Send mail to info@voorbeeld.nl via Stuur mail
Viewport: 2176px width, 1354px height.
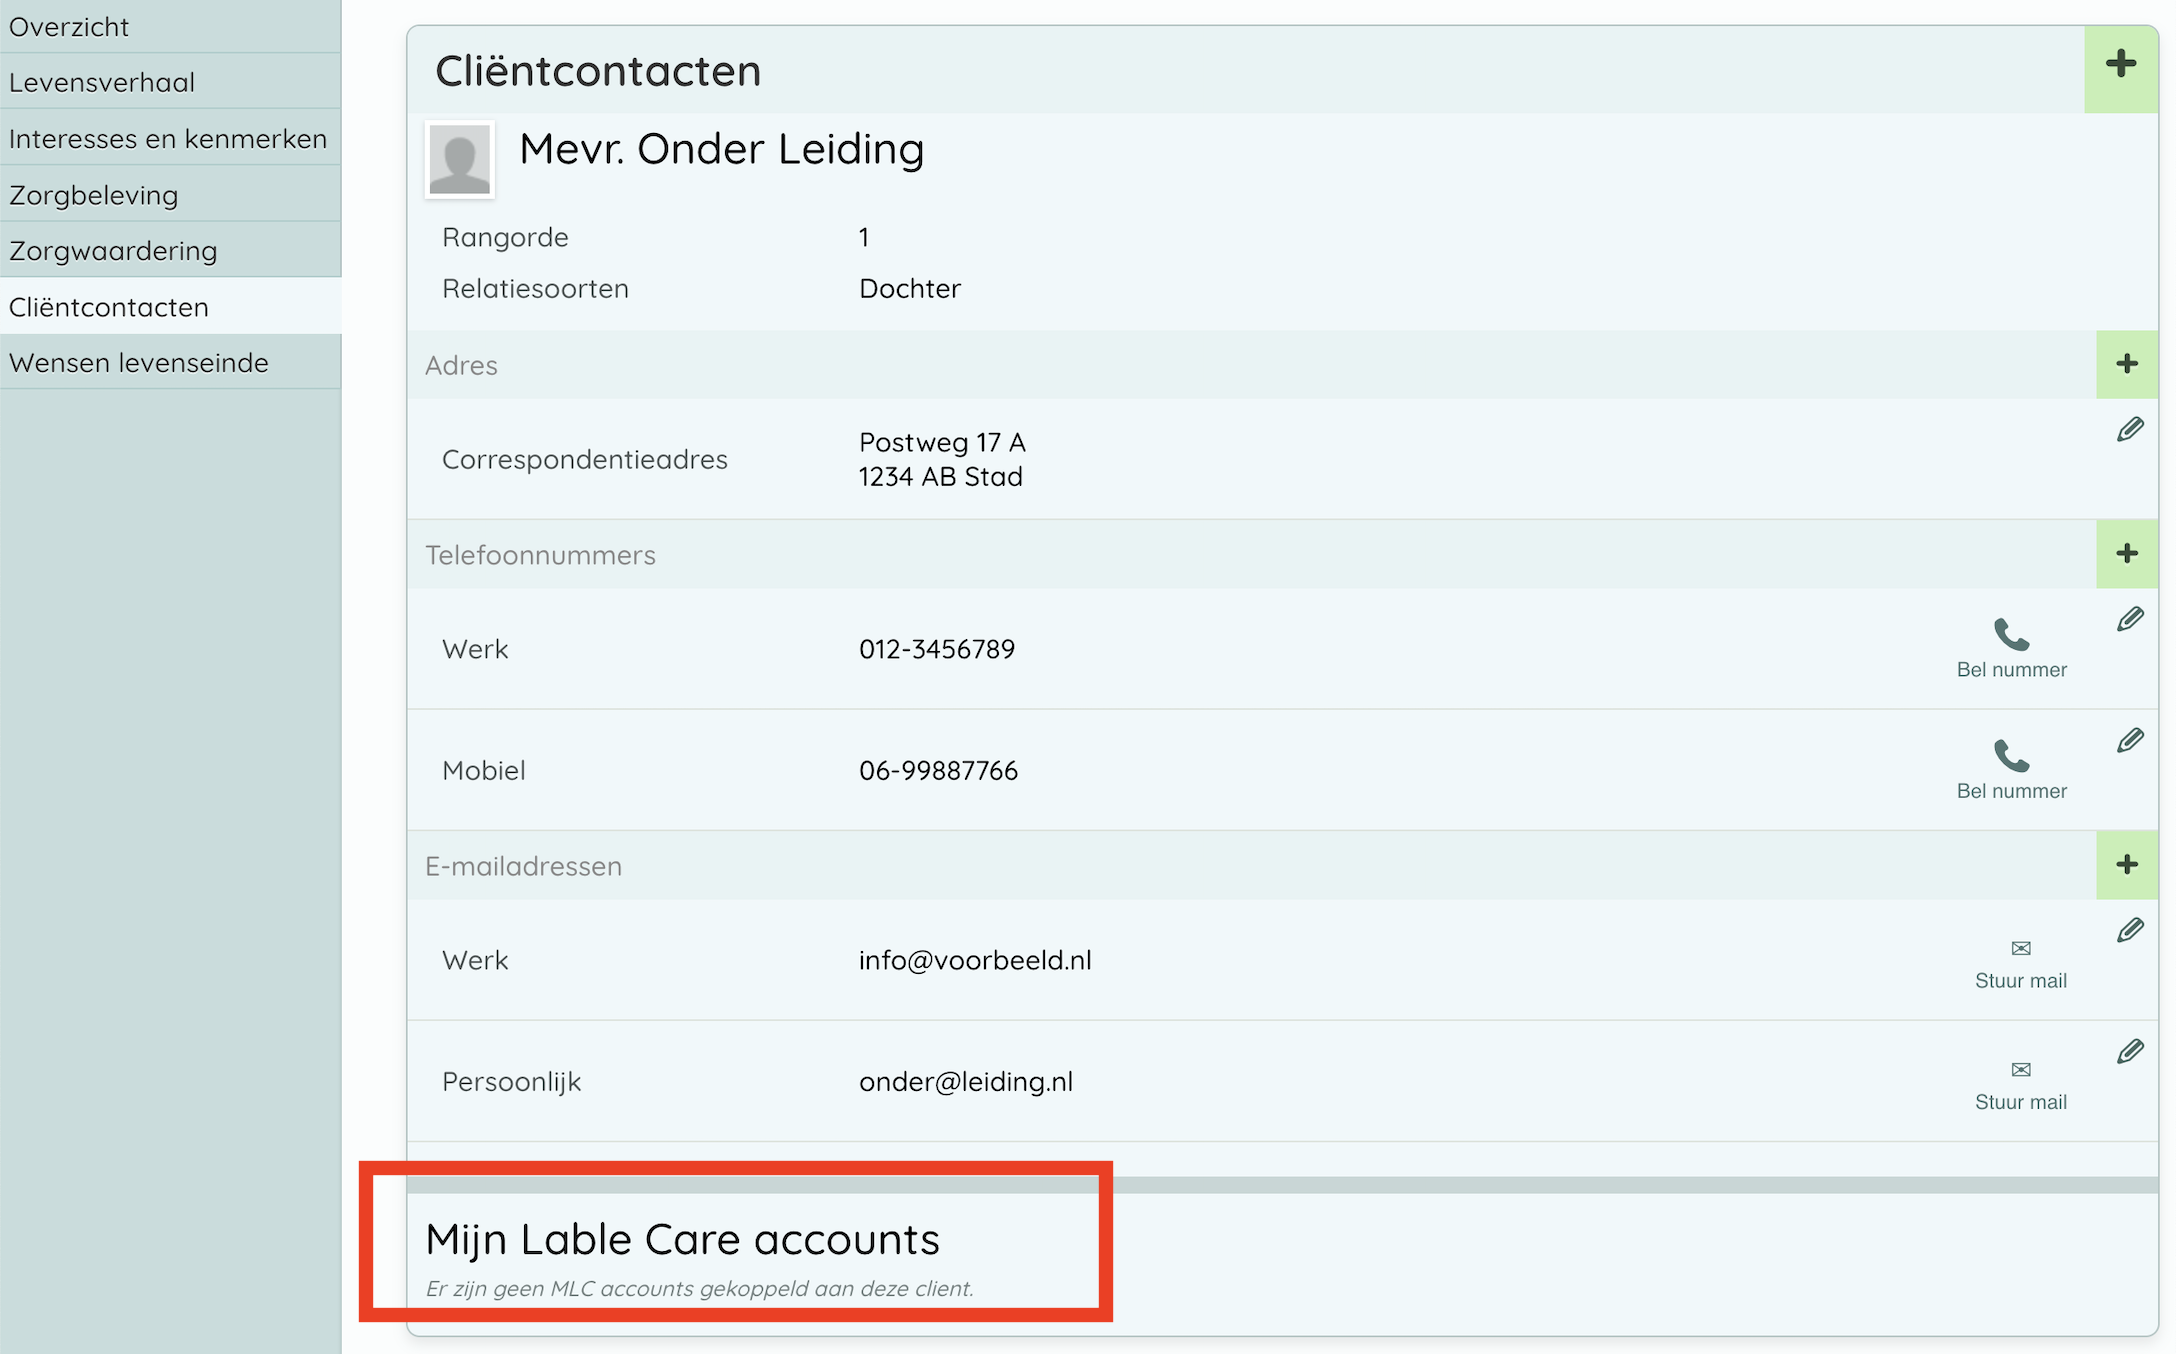tap(2020, 961)
